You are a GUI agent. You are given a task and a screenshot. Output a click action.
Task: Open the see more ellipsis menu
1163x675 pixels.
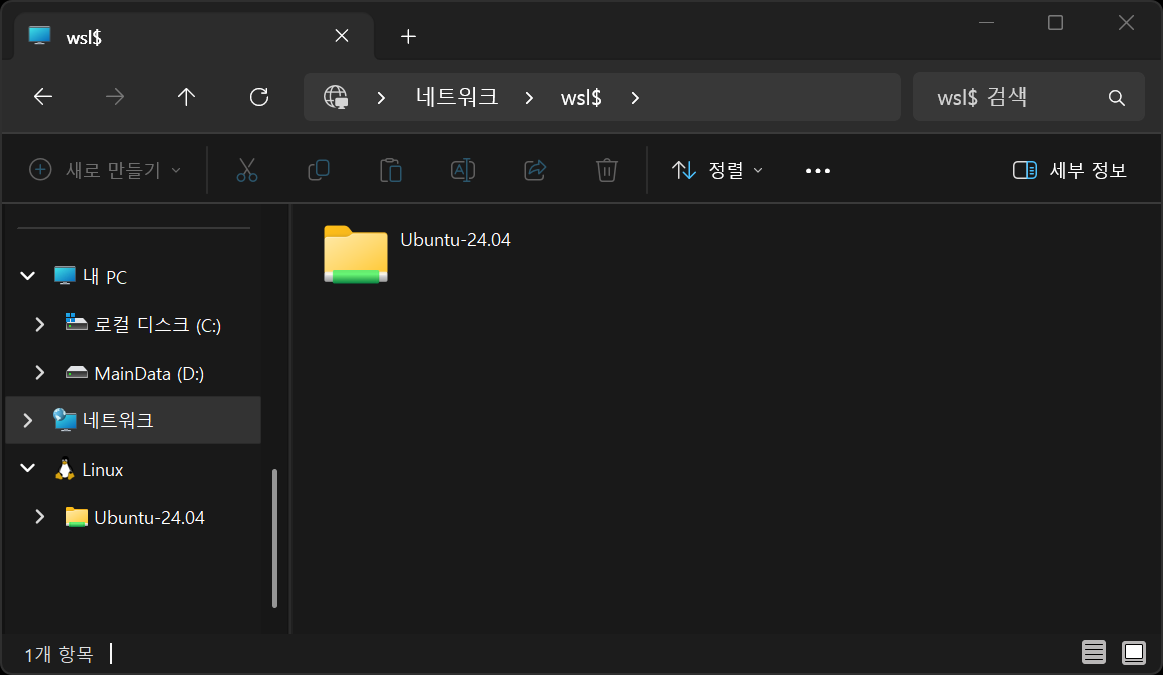(x=817, y=171)
